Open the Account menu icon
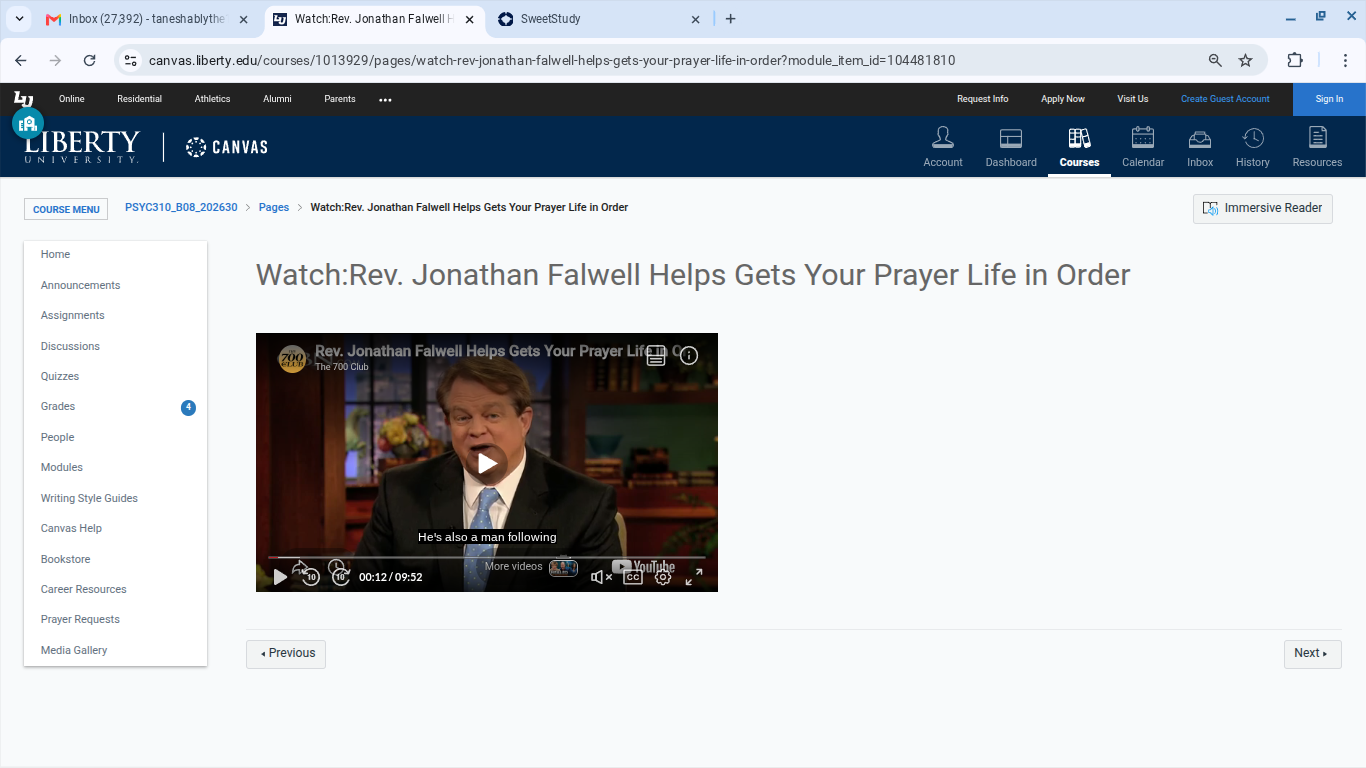The height and width of the screenshot is (768, 1366). 942,147
